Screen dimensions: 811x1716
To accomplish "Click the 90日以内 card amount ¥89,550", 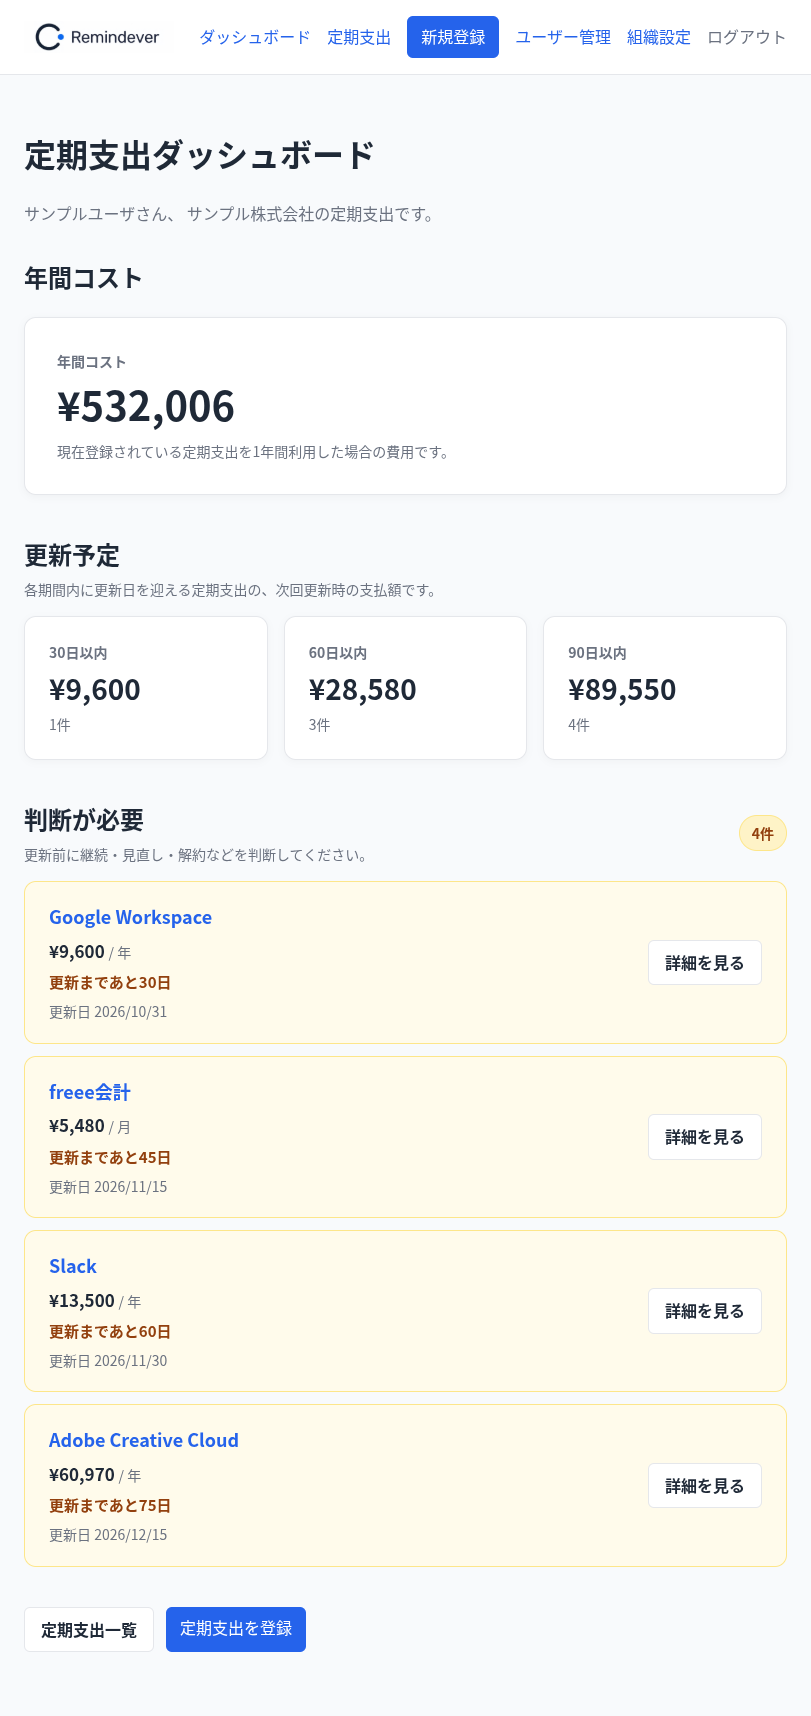I will click(622, 689).
